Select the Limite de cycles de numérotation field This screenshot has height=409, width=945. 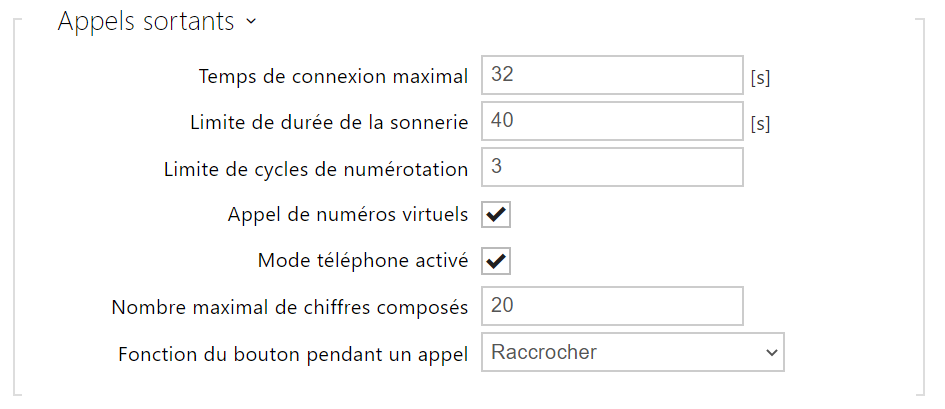pyautogui.click(x=612, y=168)
